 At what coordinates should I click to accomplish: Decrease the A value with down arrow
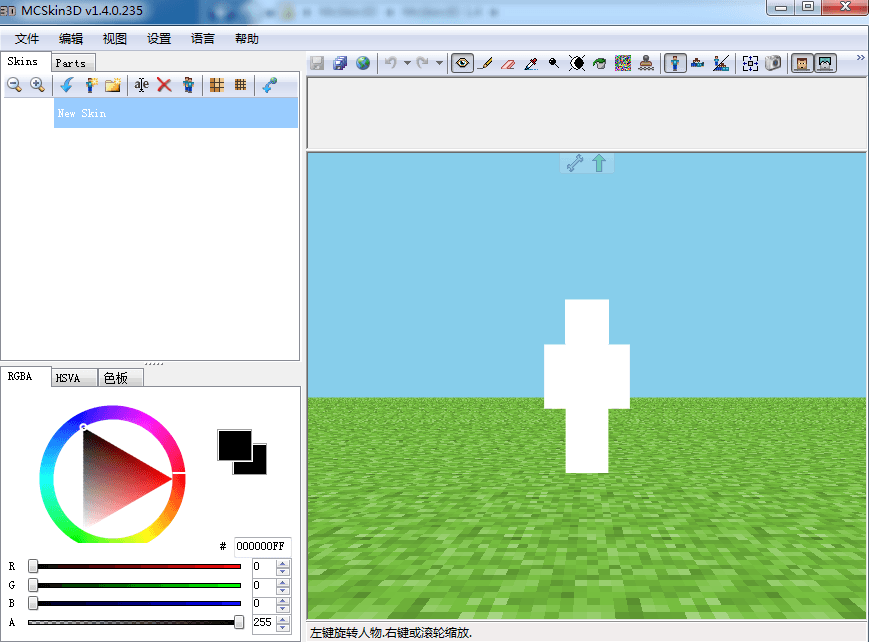tap(283, 626)
